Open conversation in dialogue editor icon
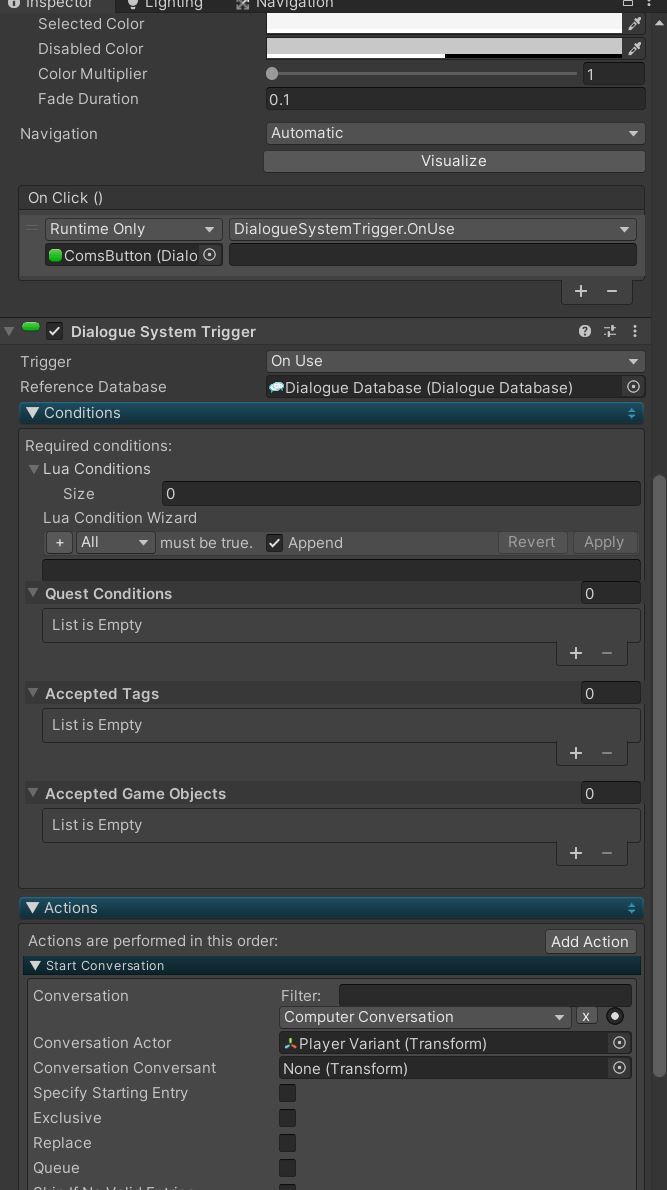This screenshot has height=1190, width=667. tap(615, 1016)
